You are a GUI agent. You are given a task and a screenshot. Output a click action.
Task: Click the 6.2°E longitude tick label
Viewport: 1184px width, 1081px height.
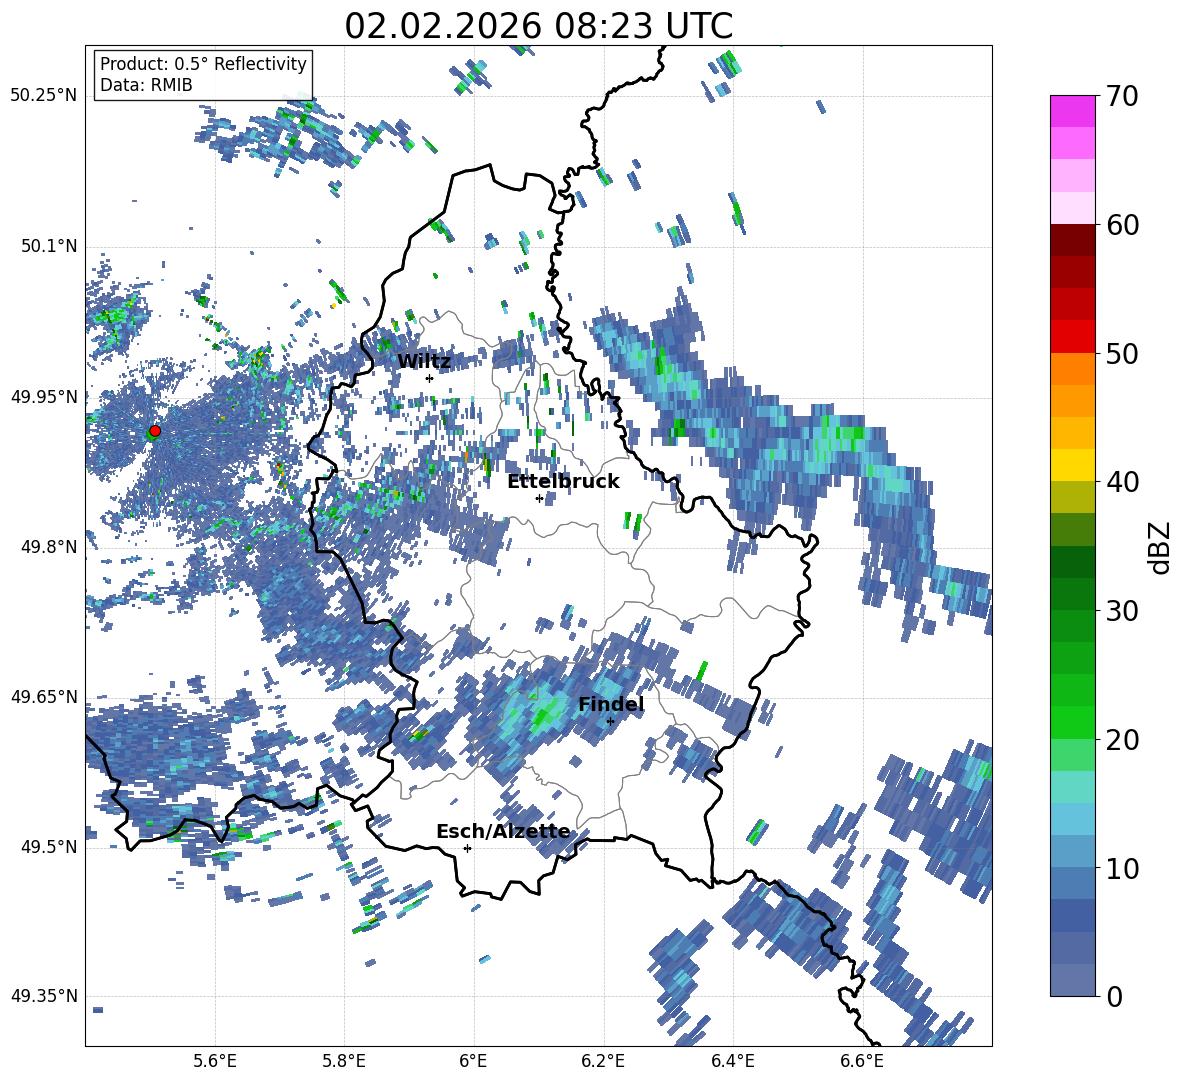coord(603,1061)
